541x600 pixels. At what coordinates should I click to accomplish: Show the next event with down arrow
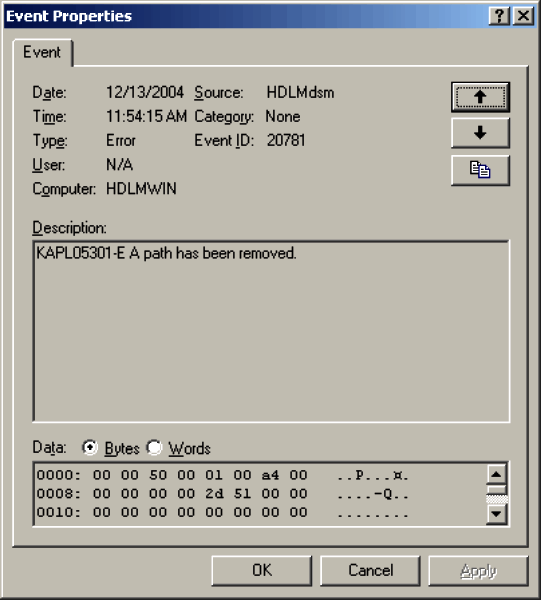480,133
